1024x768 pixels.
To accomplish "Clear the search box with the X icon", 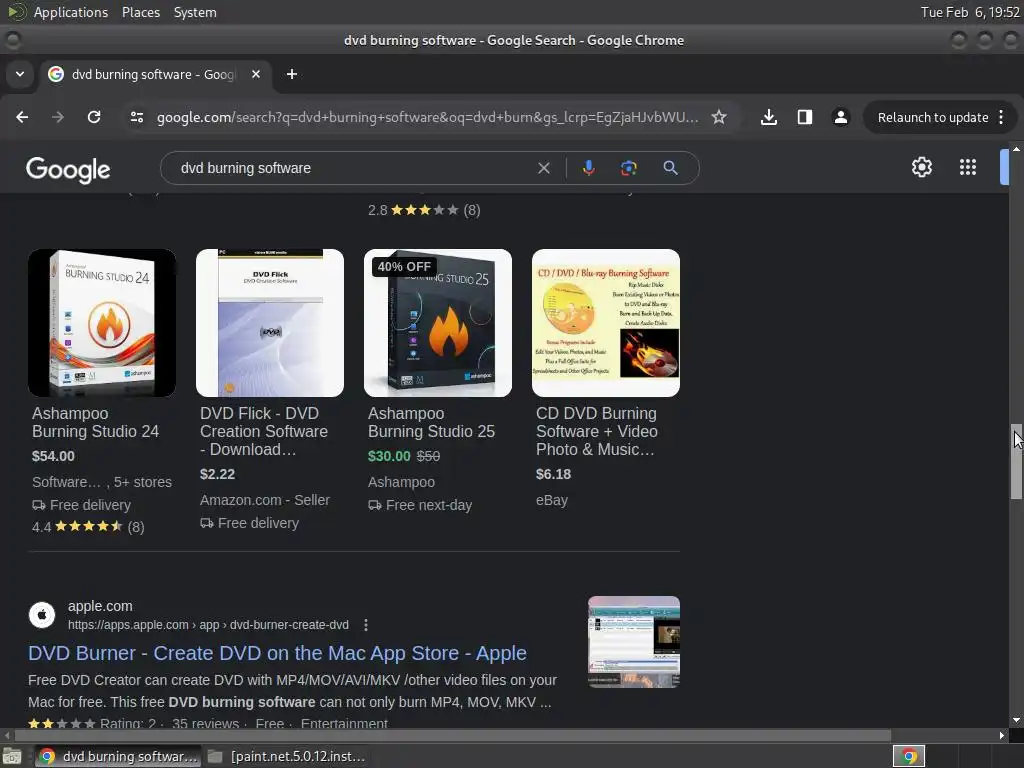I will tap(543, 168).
